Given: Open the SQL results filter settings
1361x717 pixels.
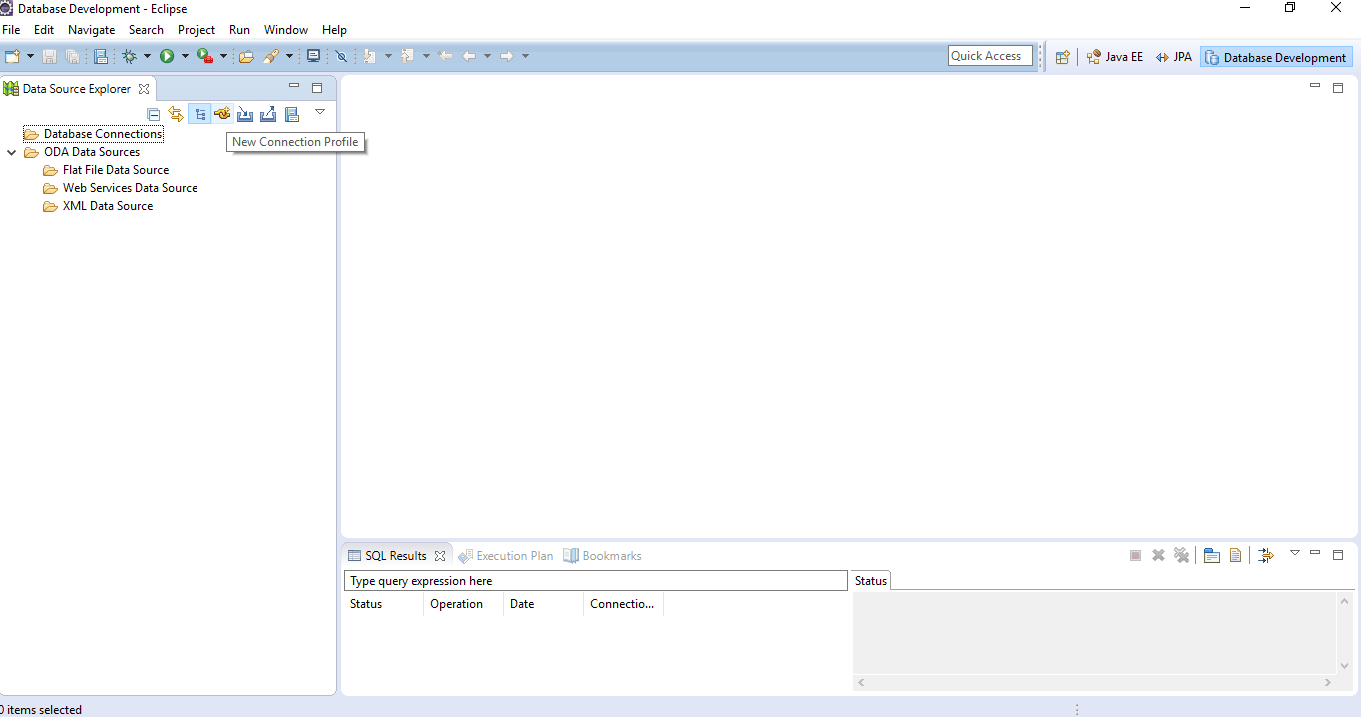Looking at the screenshot, I should click(1267, 555).
